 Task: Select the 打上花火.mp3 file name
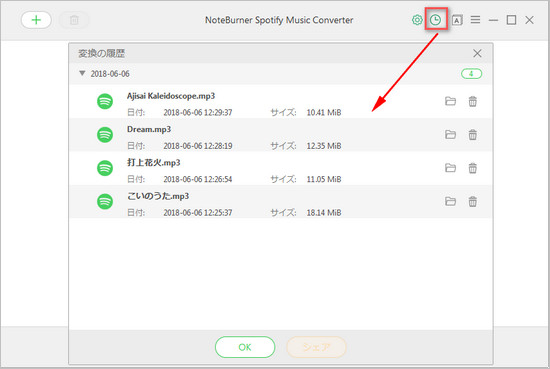pos(154,162)
